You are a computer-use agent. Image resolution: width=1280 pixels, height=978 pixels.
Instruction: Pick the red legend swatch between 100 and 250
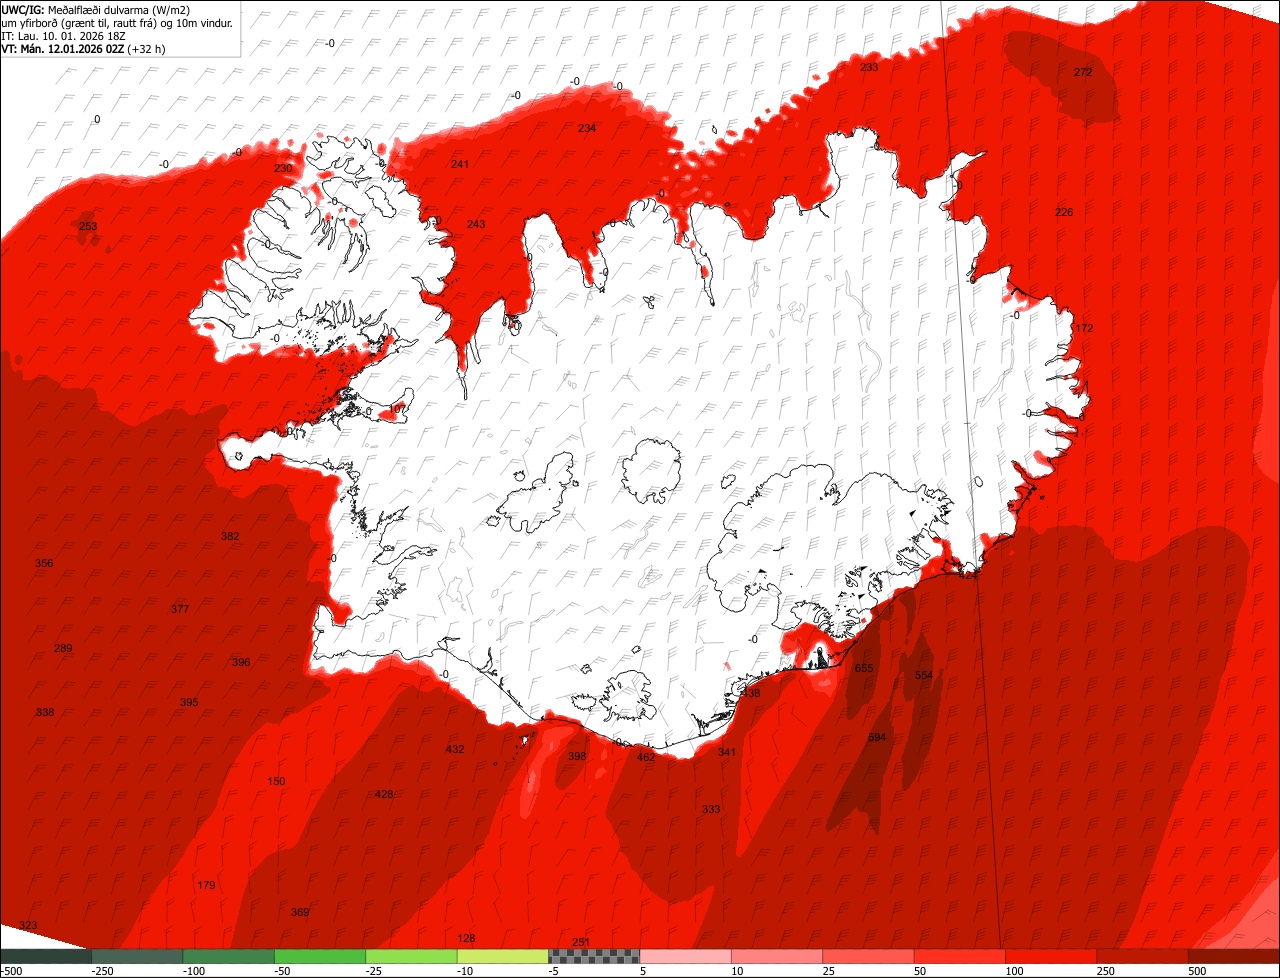[1051, 956]
